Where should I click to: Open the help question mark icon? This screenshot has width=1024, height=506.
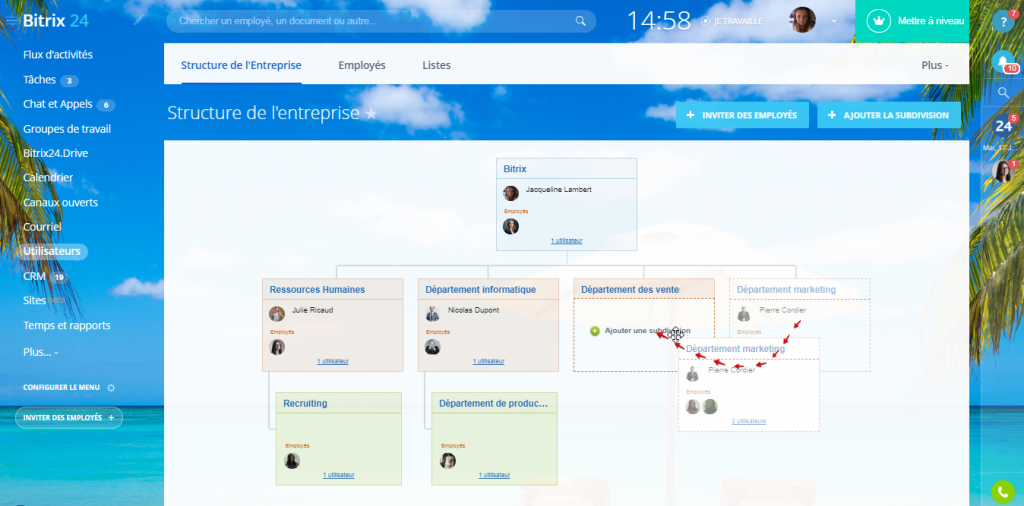1002,21
